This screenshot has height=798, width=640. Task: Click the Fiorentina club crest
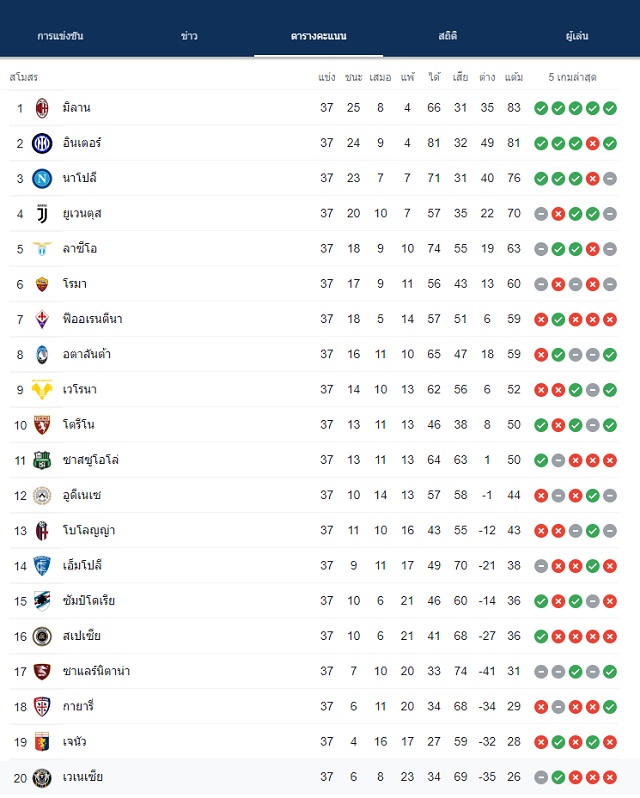coord(42,319)
